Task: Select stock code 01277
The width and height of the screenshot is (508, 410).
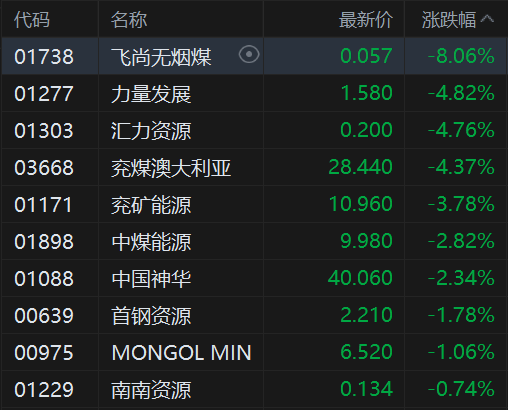Action: tap(44, 93)
